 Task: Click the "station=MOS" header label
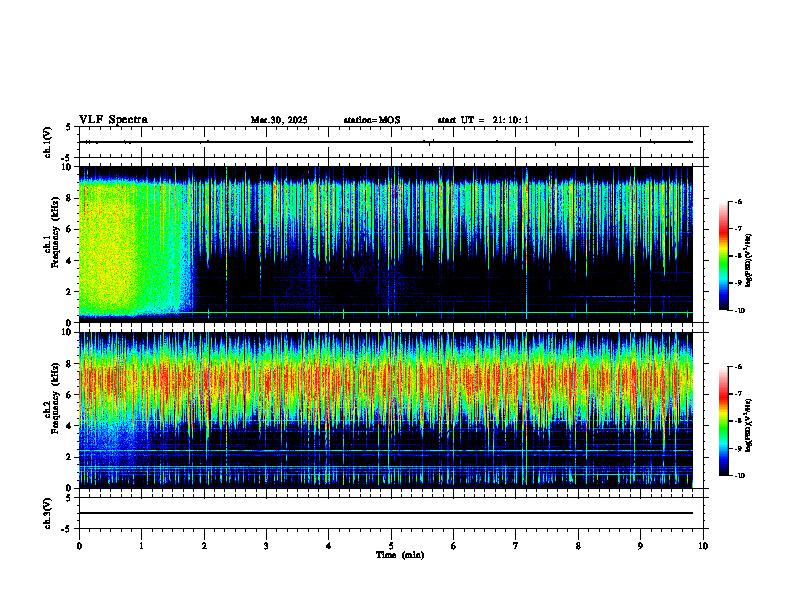[372, 120]
